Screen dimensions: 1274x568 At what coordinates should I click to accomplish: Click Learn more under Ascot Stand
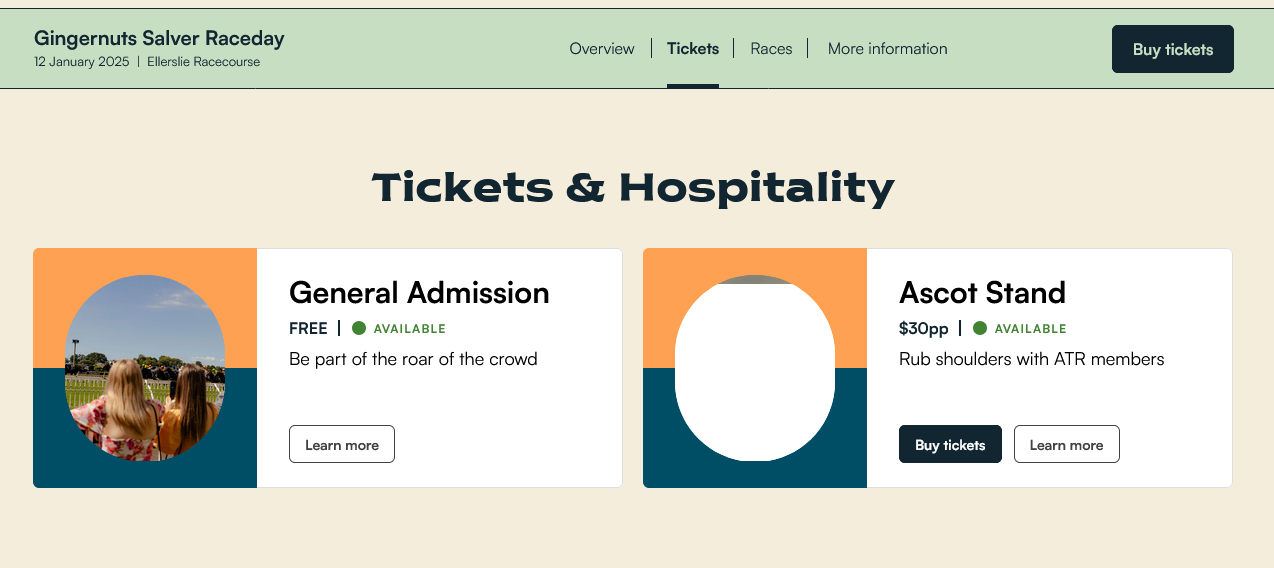pyautogui.click(x=1067, y=444)
